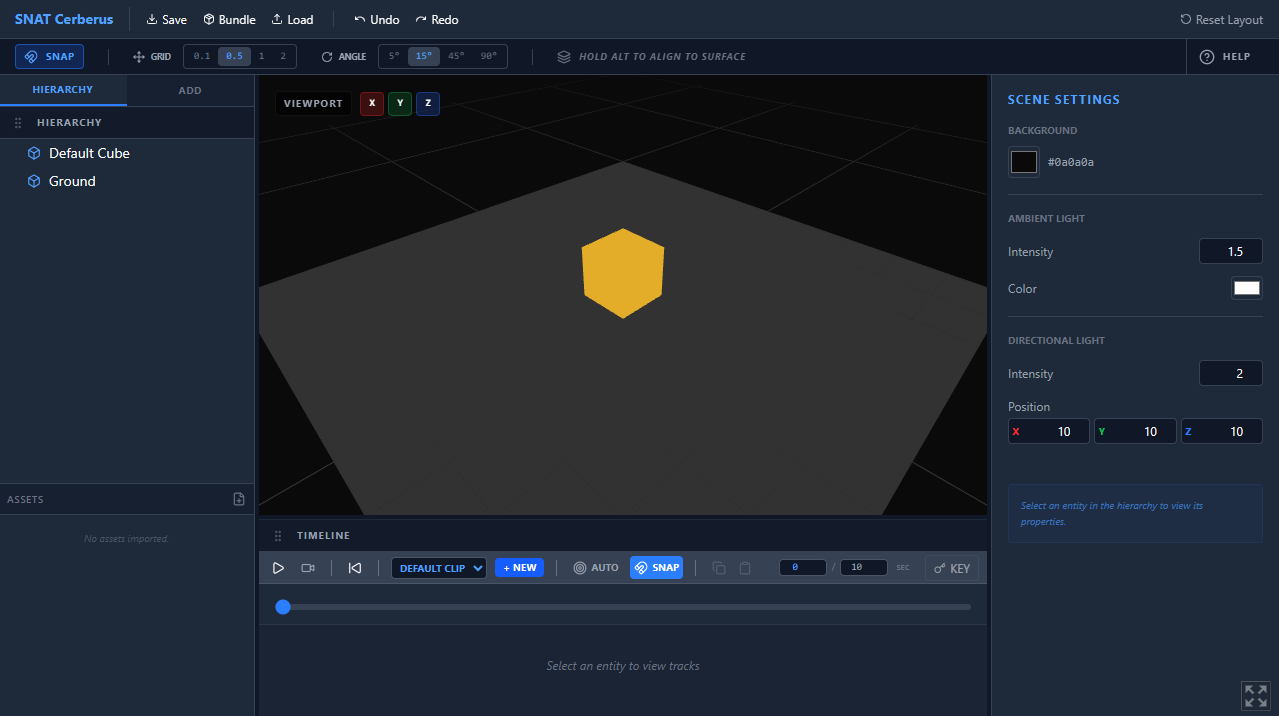Edit directional light Z position
1279x716 pixels.
tap(1222, 431)
